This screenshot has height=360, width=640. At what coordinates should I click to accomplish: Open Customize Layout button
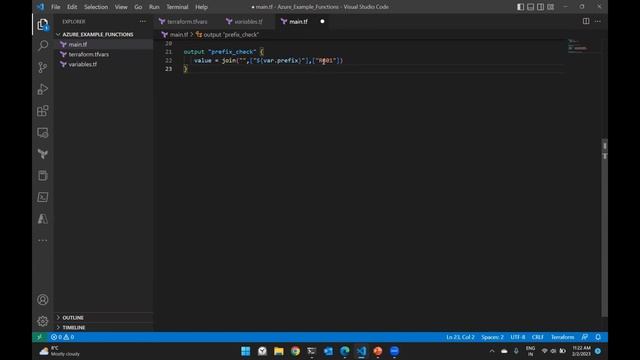click(551, 7)
